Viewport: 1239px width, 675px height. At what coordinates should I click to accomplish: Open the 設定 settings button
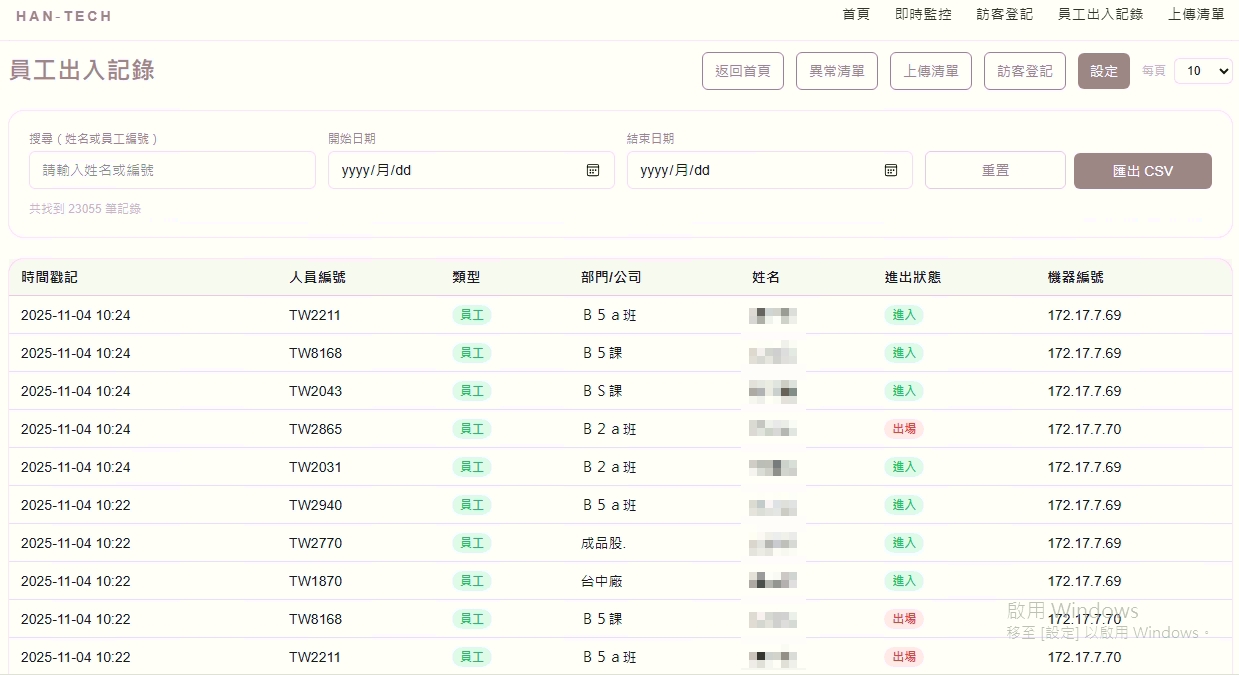click(x=1103, y=71)
